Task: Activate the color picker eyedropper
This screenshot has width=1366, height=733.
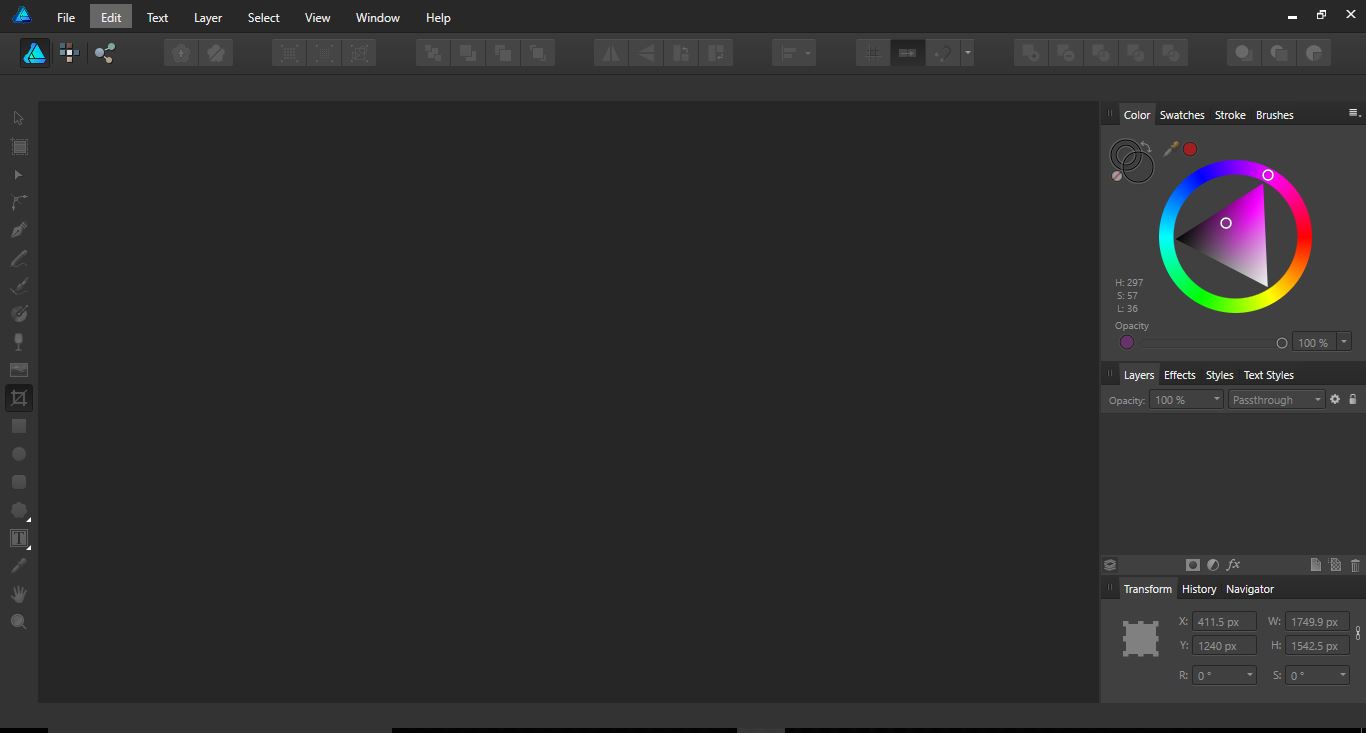Action: click(x=1170, y=148)
